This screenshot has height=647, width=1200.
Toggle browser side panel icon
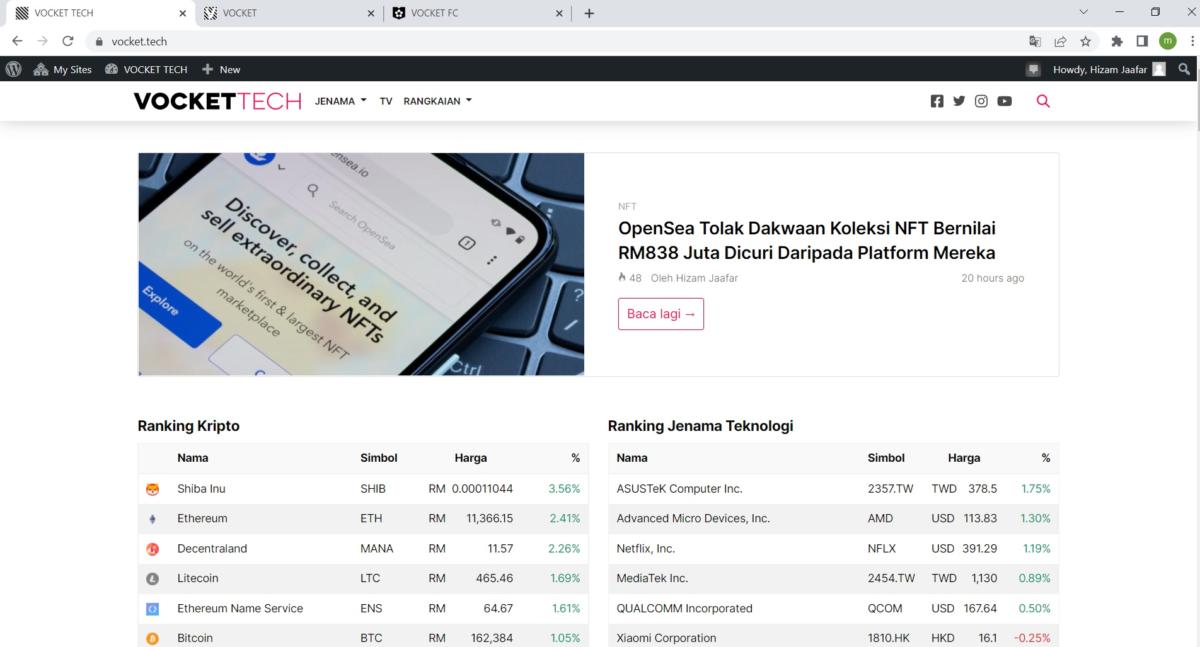(x=1142, y=41)
